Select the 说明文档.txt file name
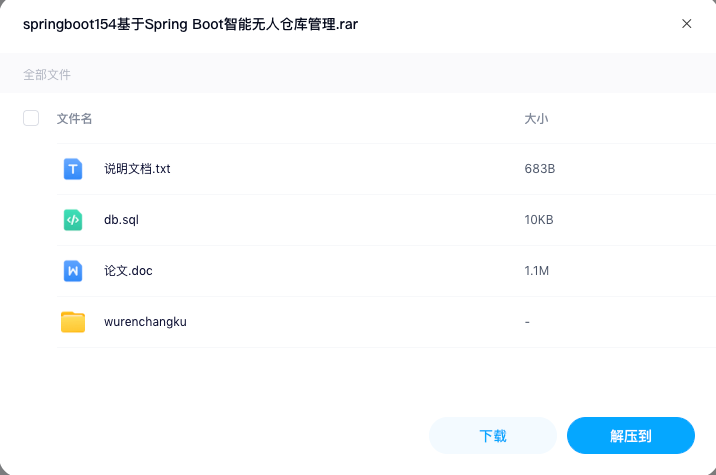Image resolution: width=716 pixels, height=475 pixels. [137, 169]
